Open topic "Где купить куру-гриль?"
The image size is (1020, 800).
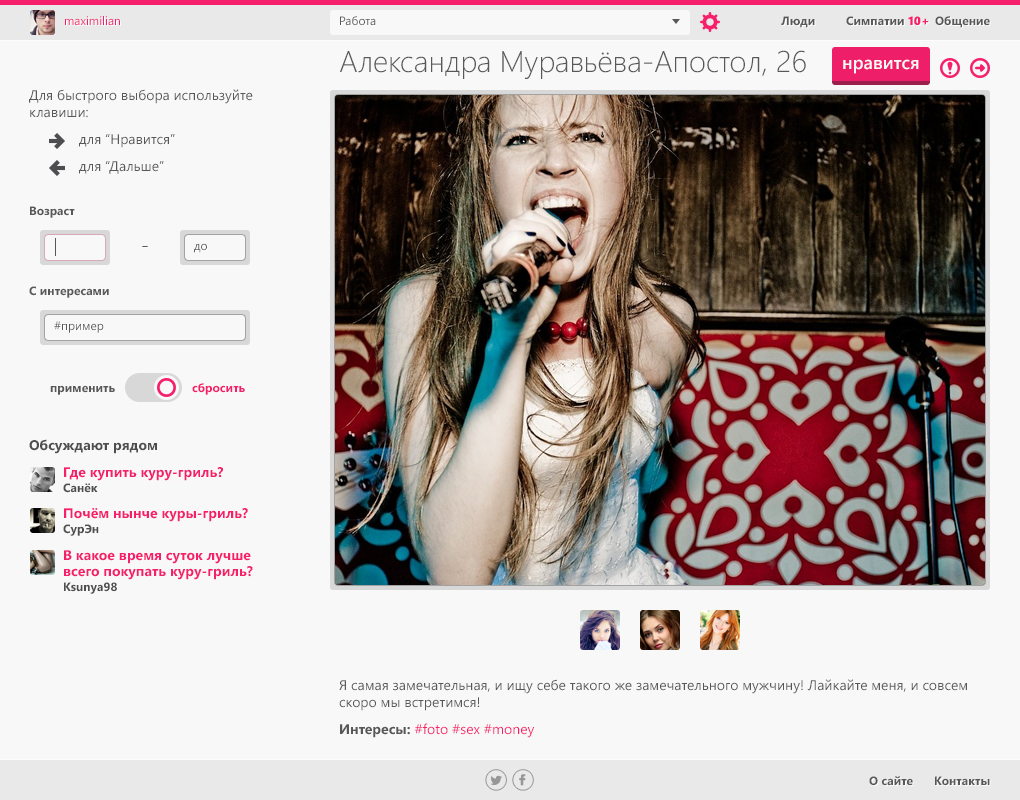(x=143, y=472)
